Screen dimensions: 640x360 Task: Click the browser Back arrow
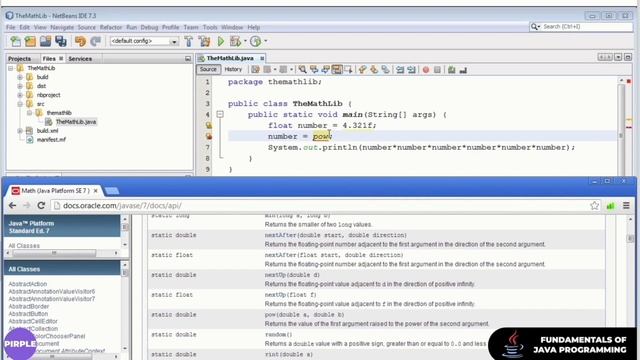point(12,205)
